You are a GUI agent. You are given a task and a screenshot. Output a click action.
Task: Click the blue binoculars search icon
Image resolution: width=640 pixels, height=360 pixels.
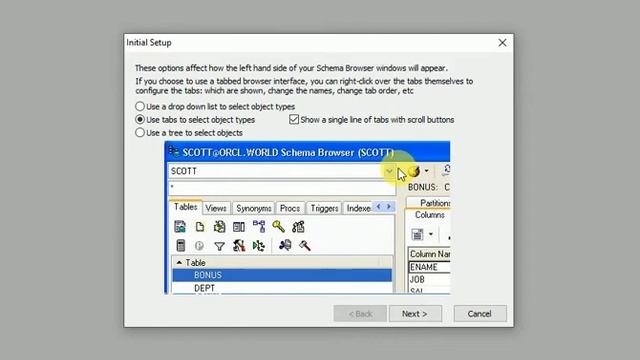pyautogui.click(x=285, y=245)
